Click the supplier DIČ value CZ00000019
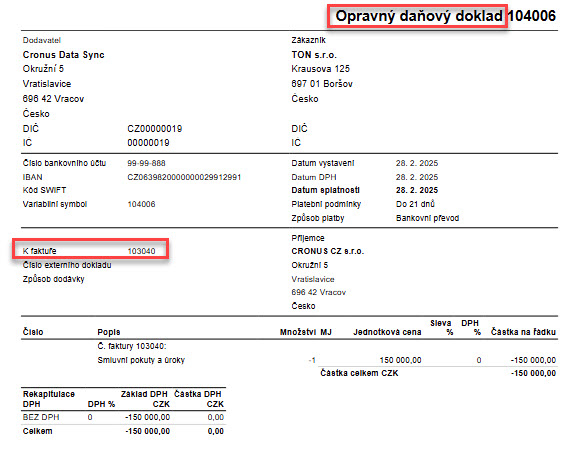The width and height of the screenshot is (574, 454). point(154,129)
